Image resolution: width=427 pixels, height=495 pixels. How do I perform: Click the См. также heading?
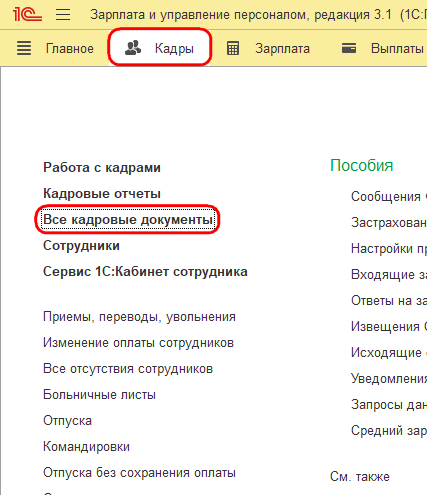click(x=360, y=477)
